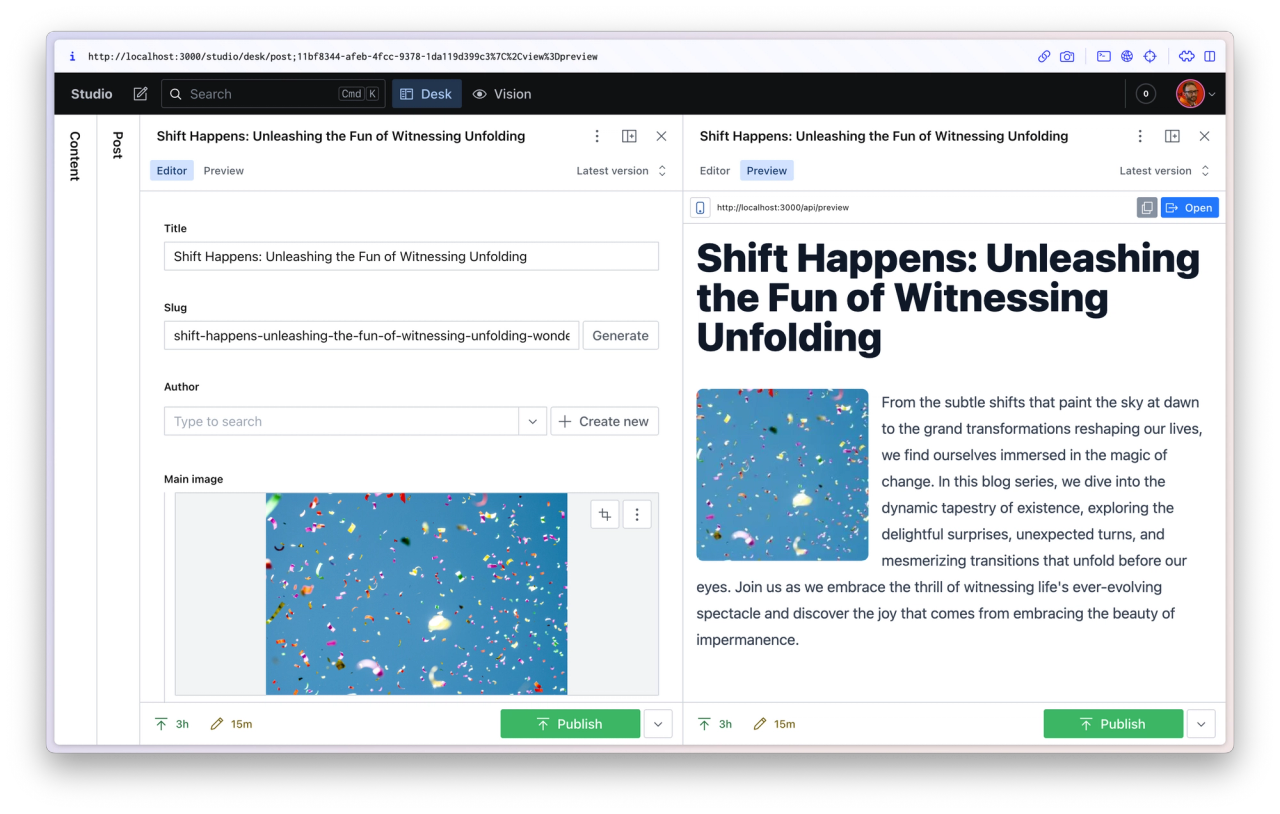1280x814 pixels.
Task: Click the camera screenshot icon in browser toolbar
Action: 1067,56
